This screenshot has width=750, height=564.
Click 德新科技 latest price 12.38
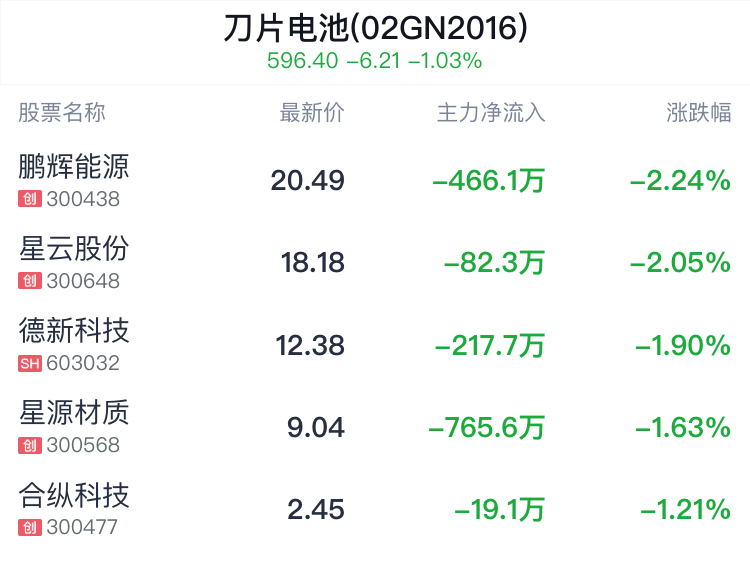click(x=310, y=346)
